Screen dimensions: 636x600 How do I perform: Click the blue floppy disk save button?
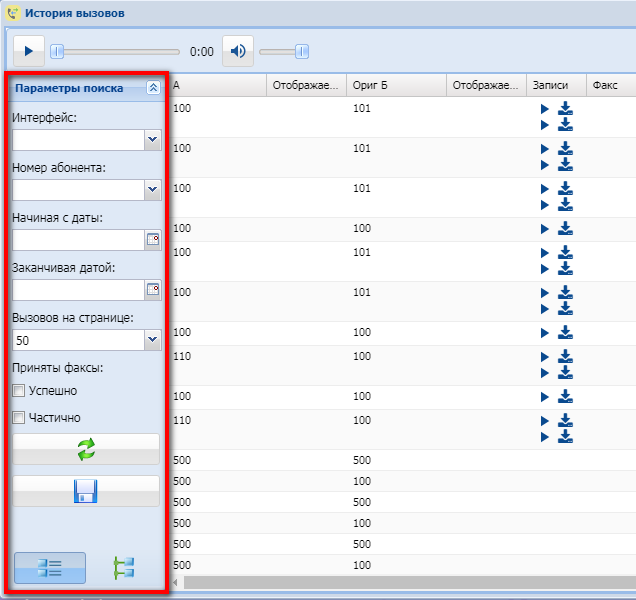(x=86, y=491)
